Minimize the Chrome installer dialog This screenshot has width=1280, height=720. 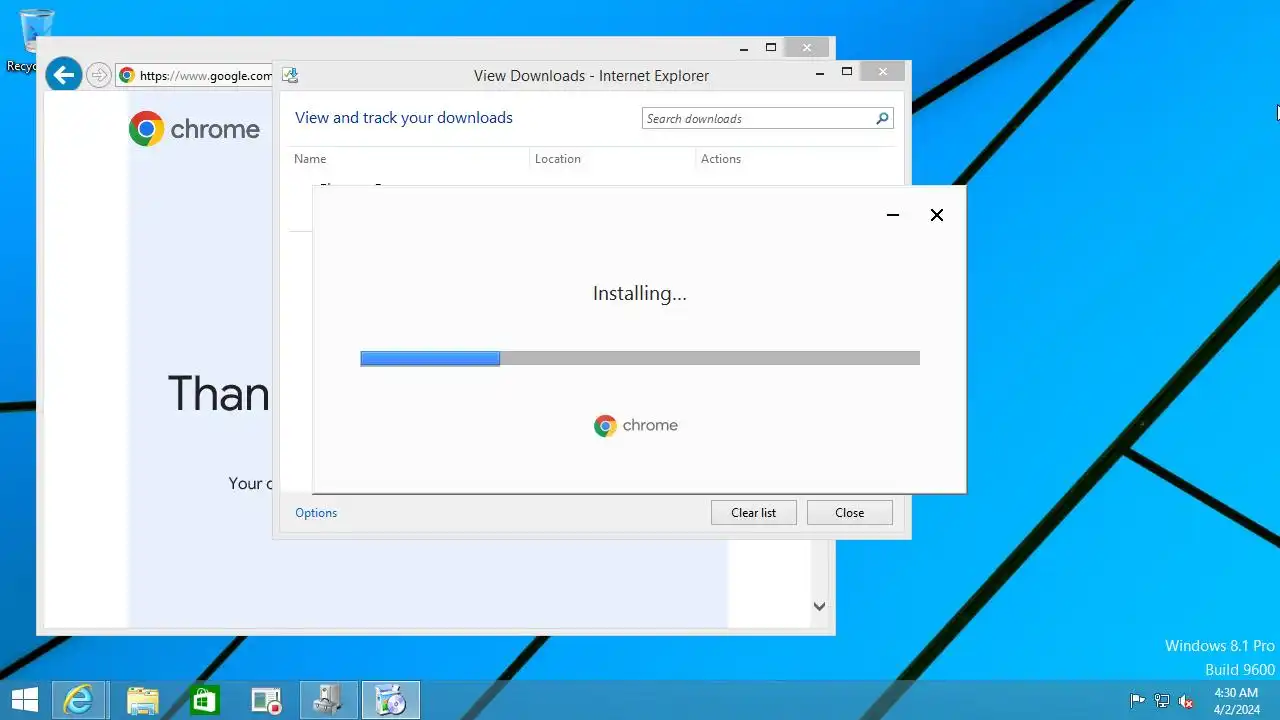[893, 215]
